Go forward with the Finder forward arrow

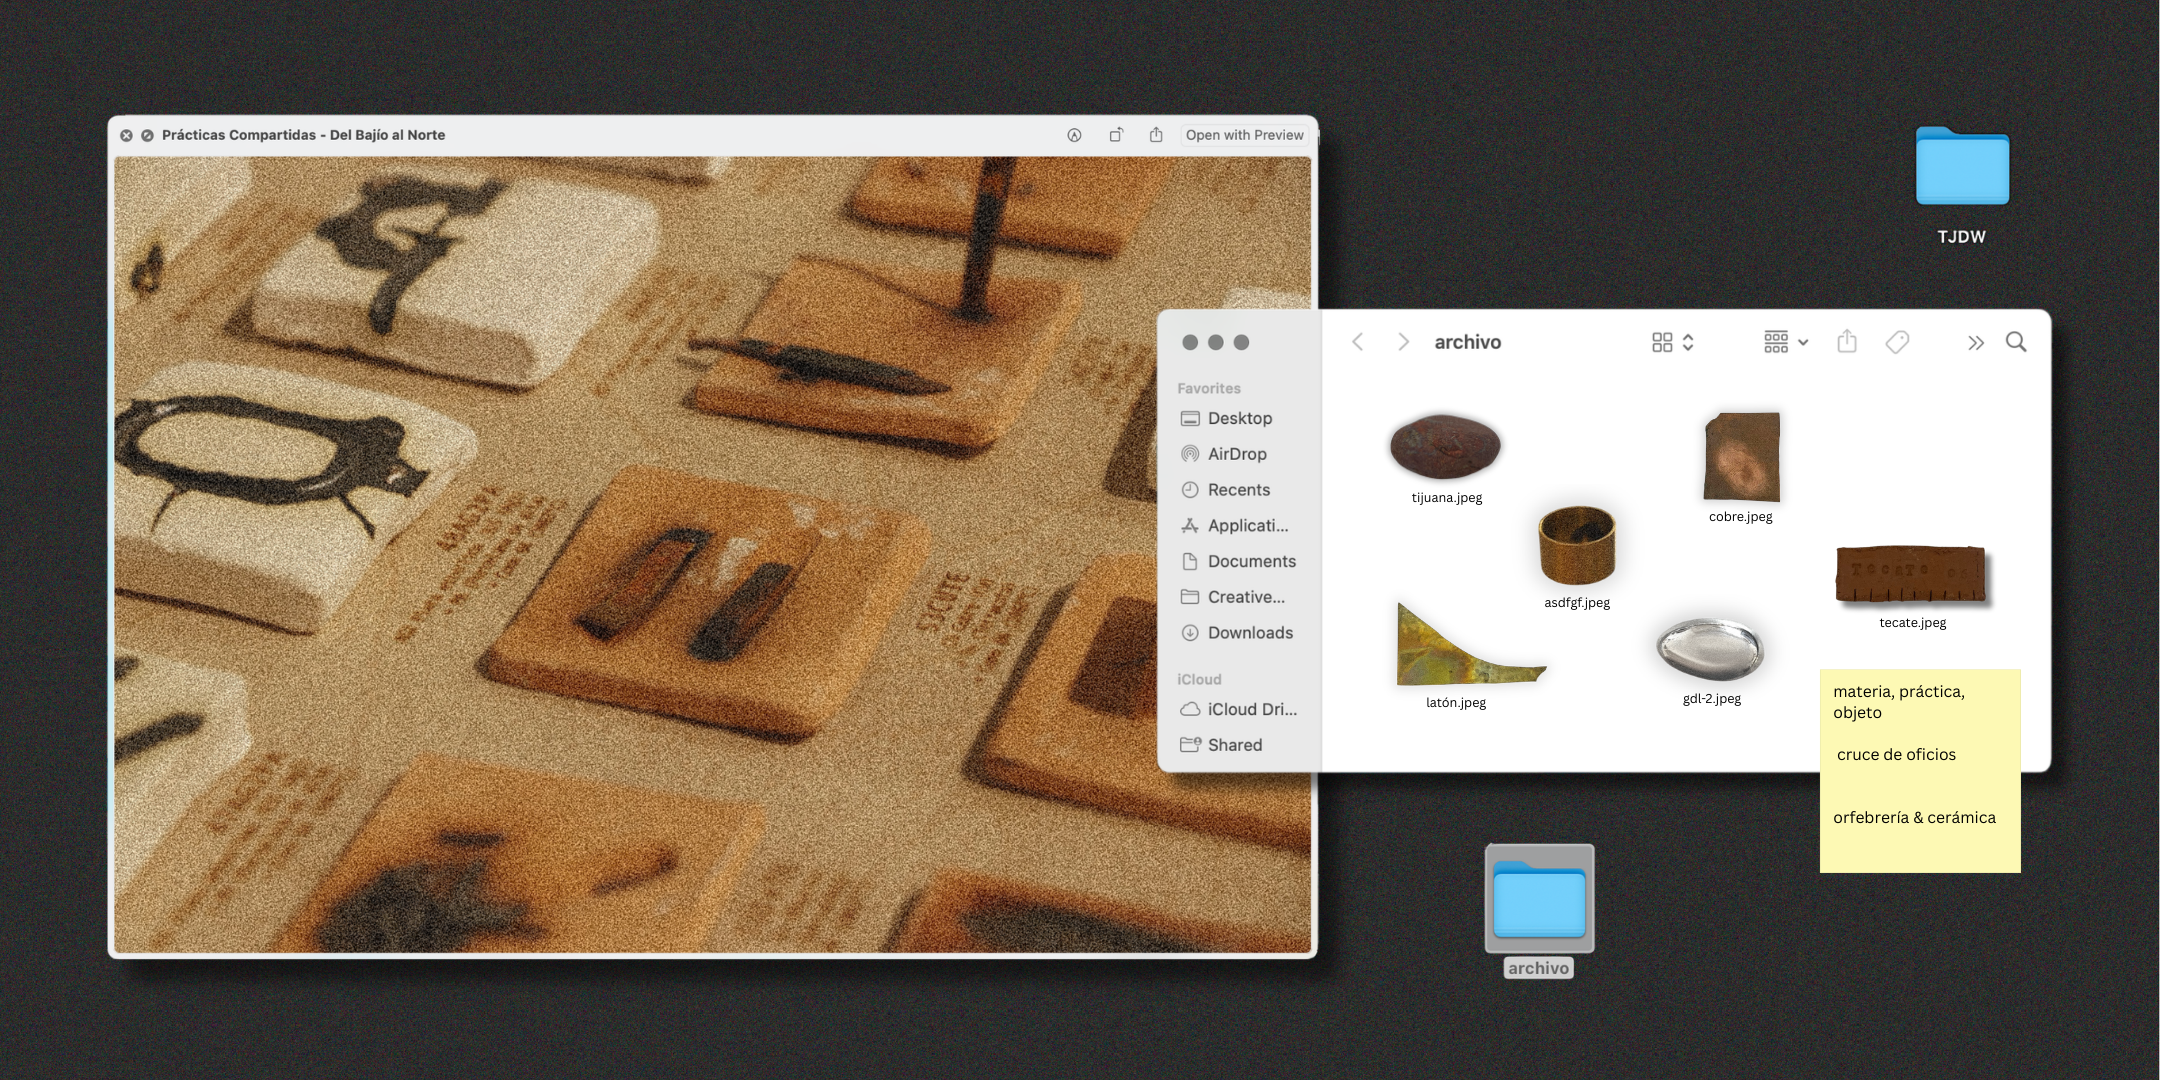pyautogui.click(x=1403, y=342)
